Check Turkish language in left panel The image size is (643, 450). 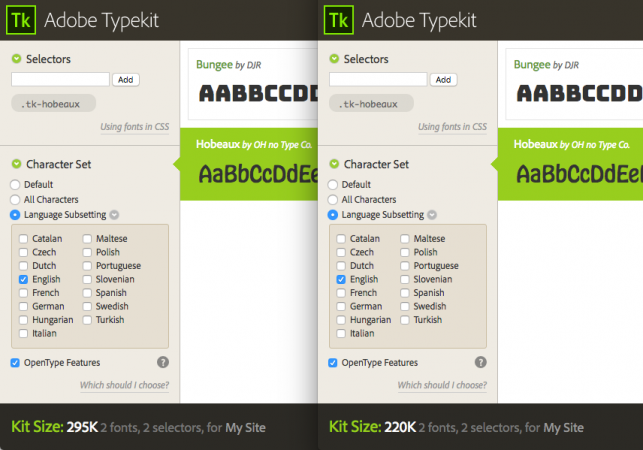click(x=87, y=320)
